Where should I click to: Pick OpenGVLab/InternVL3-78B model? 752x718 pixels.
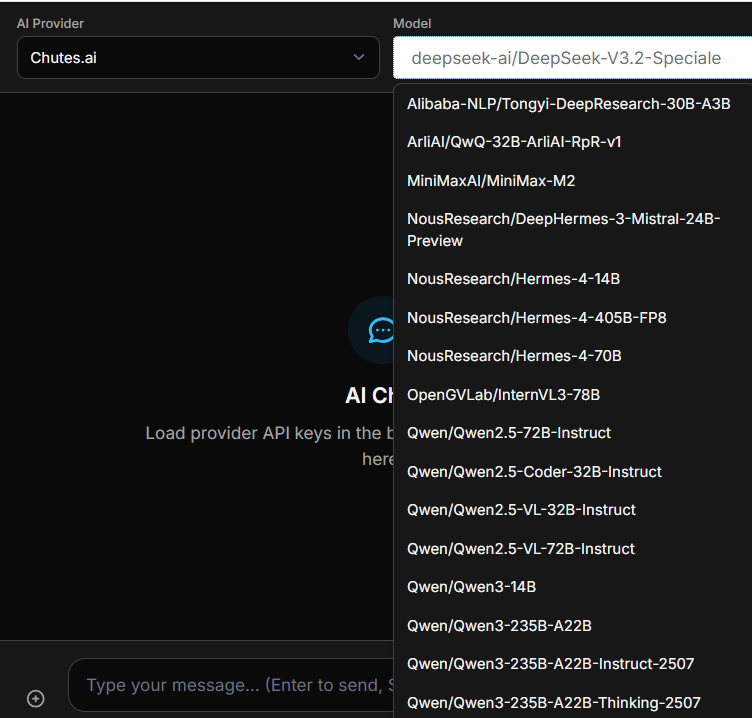[x=503, y=395]
